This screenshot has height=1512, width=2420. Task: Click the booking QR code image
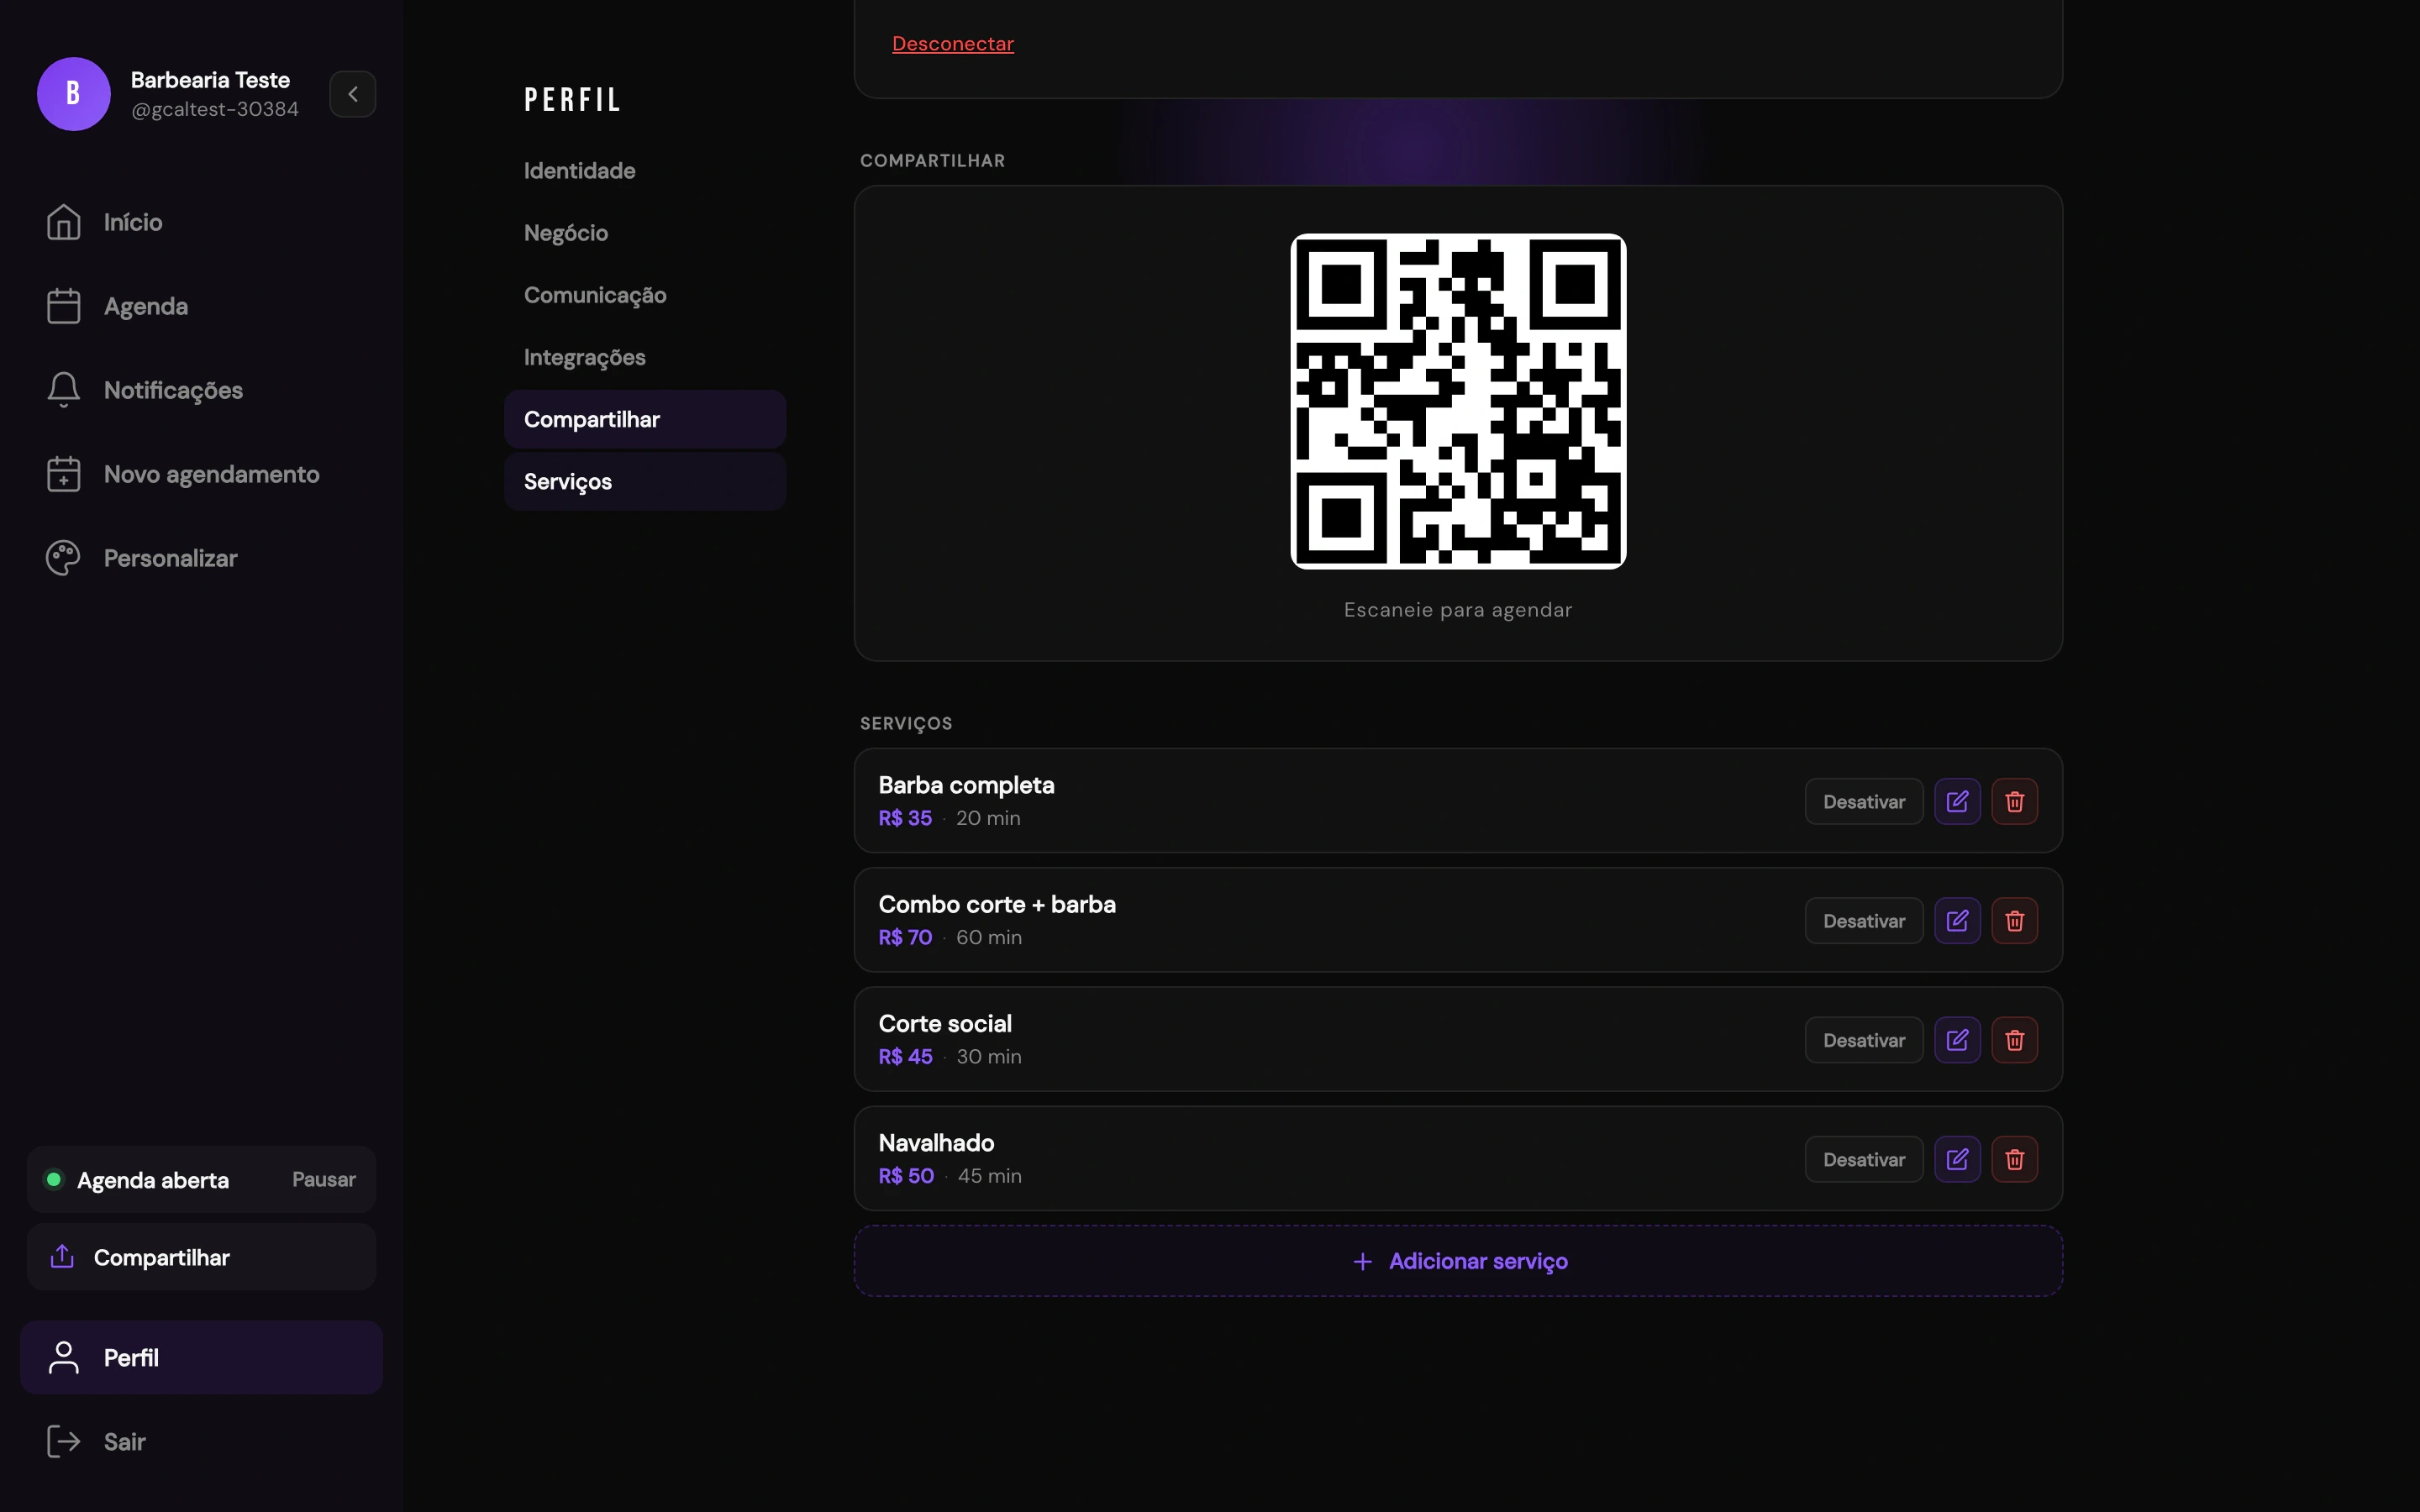1458,402
